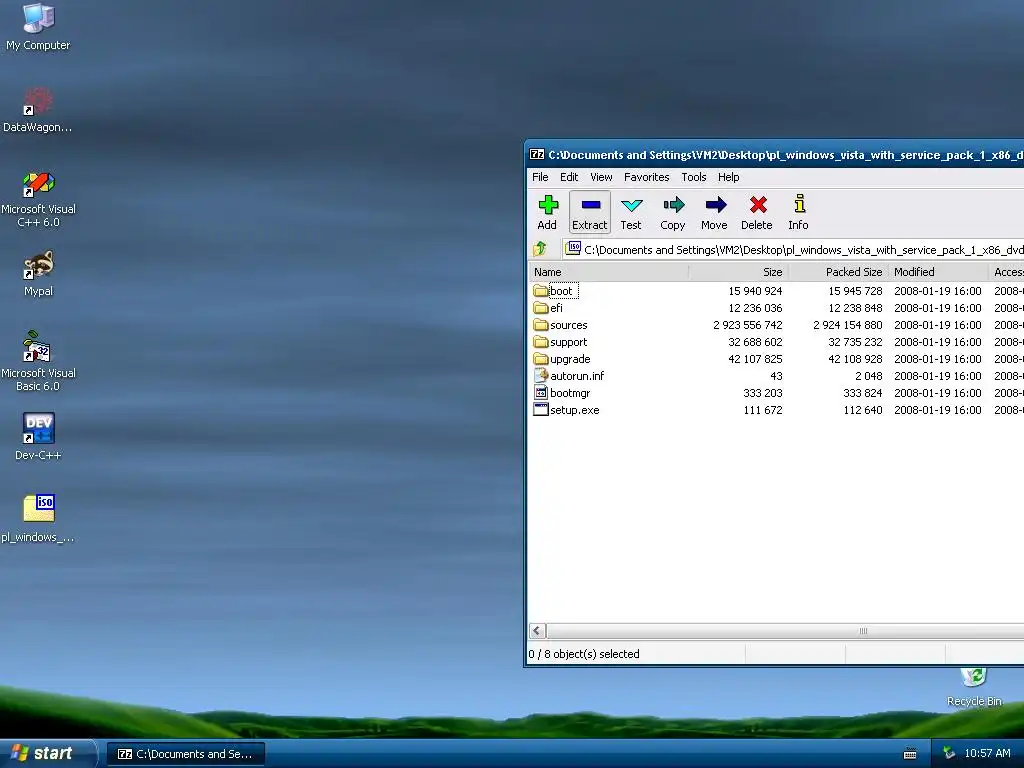Click the 10:57 AM clock
Image resolution: width=1024 pixels, height=768 pixels.
[987, 754]
